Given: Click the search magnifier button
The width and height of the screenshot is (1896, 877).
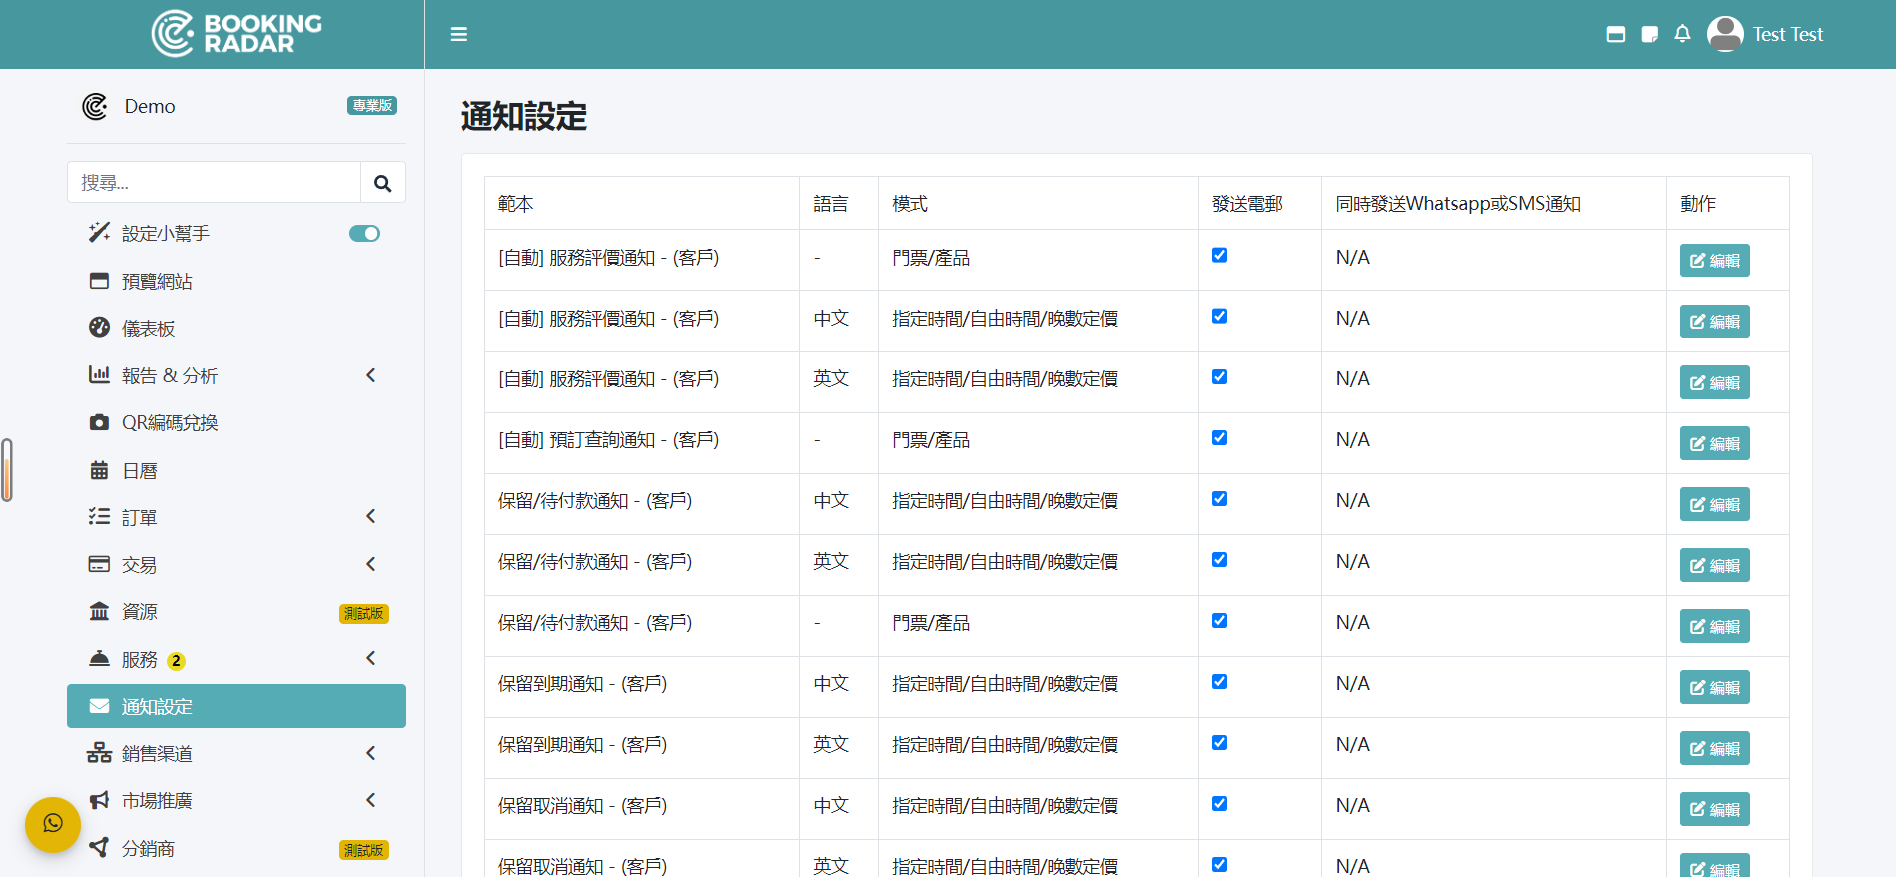Looking at the screenshot, I should (x=383, y=183).
